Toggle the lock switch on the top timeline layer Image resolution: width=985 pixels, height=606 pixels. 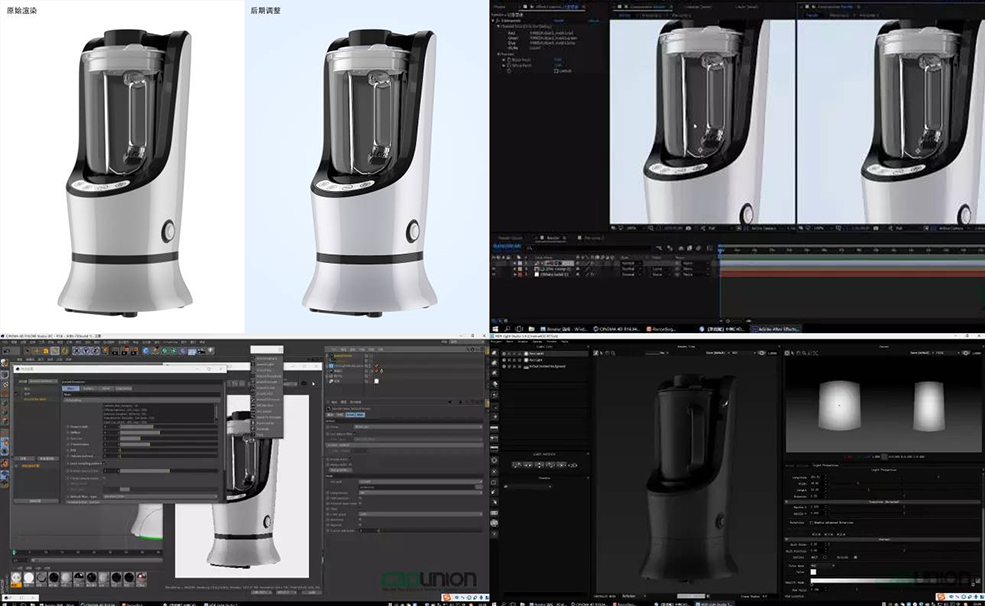click(504, 263)
